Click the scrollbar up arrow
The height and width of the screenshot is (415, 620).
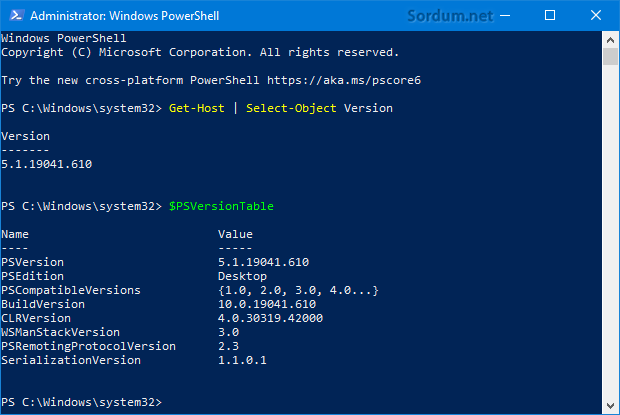click(x=609, y=38)
